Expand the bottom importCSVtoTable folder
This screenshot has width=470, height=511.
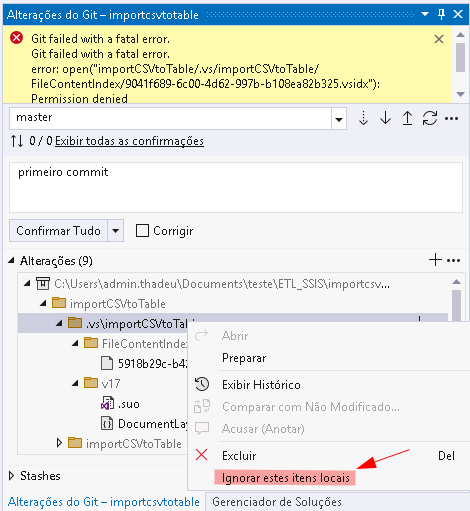59,443
